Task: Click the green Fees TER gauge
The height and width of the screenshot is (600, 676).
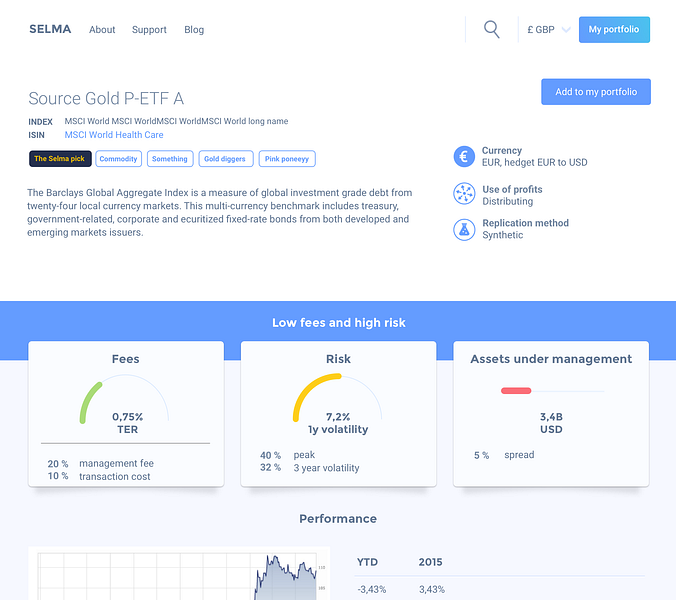Action: pos(124,398)
